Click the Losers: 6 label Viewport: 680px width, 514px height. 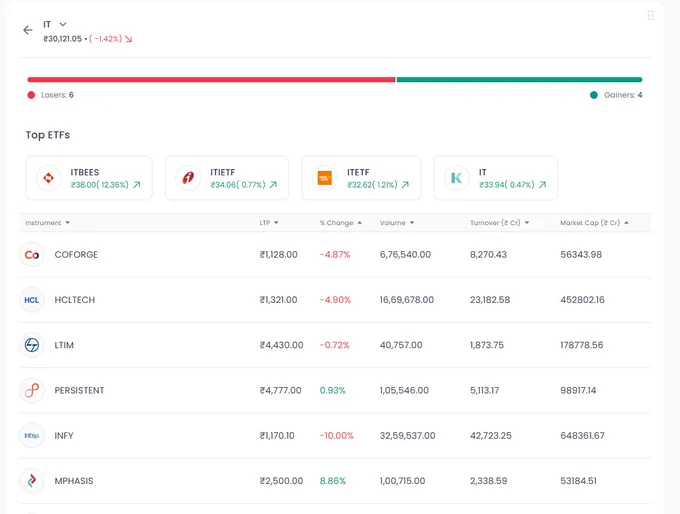click(57, 95)
